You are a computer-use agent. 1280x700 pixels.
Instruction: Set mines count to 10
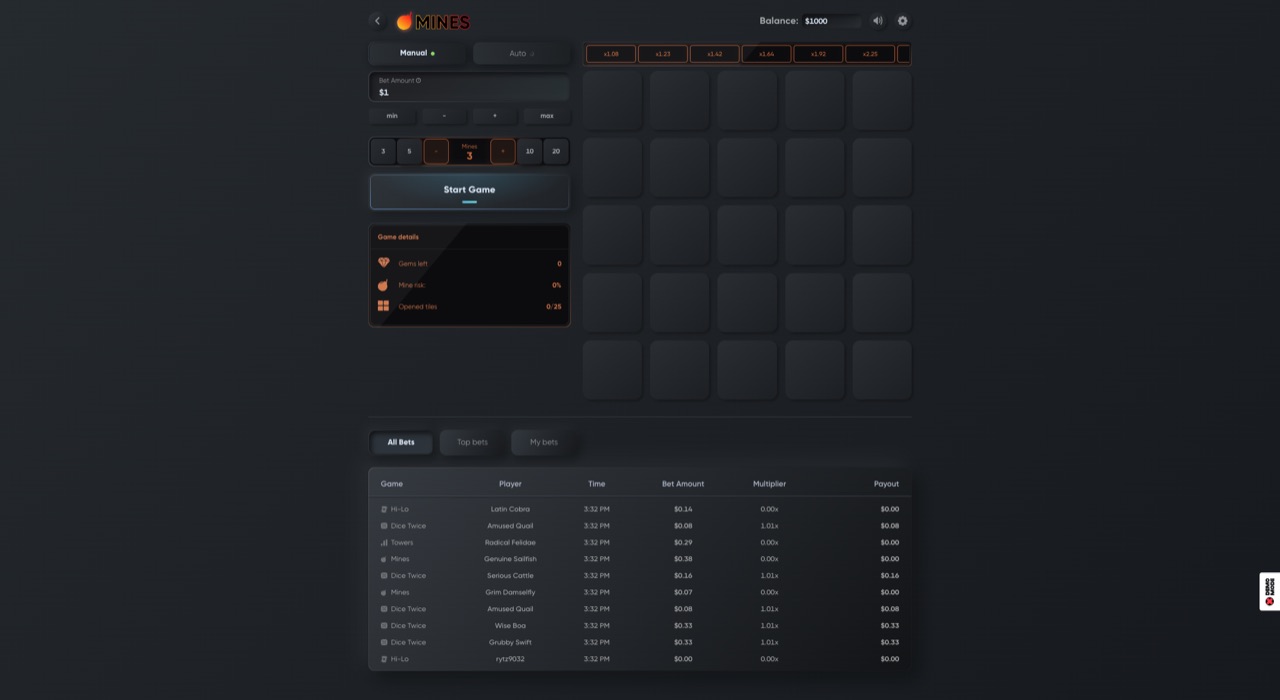coord(530,151)
